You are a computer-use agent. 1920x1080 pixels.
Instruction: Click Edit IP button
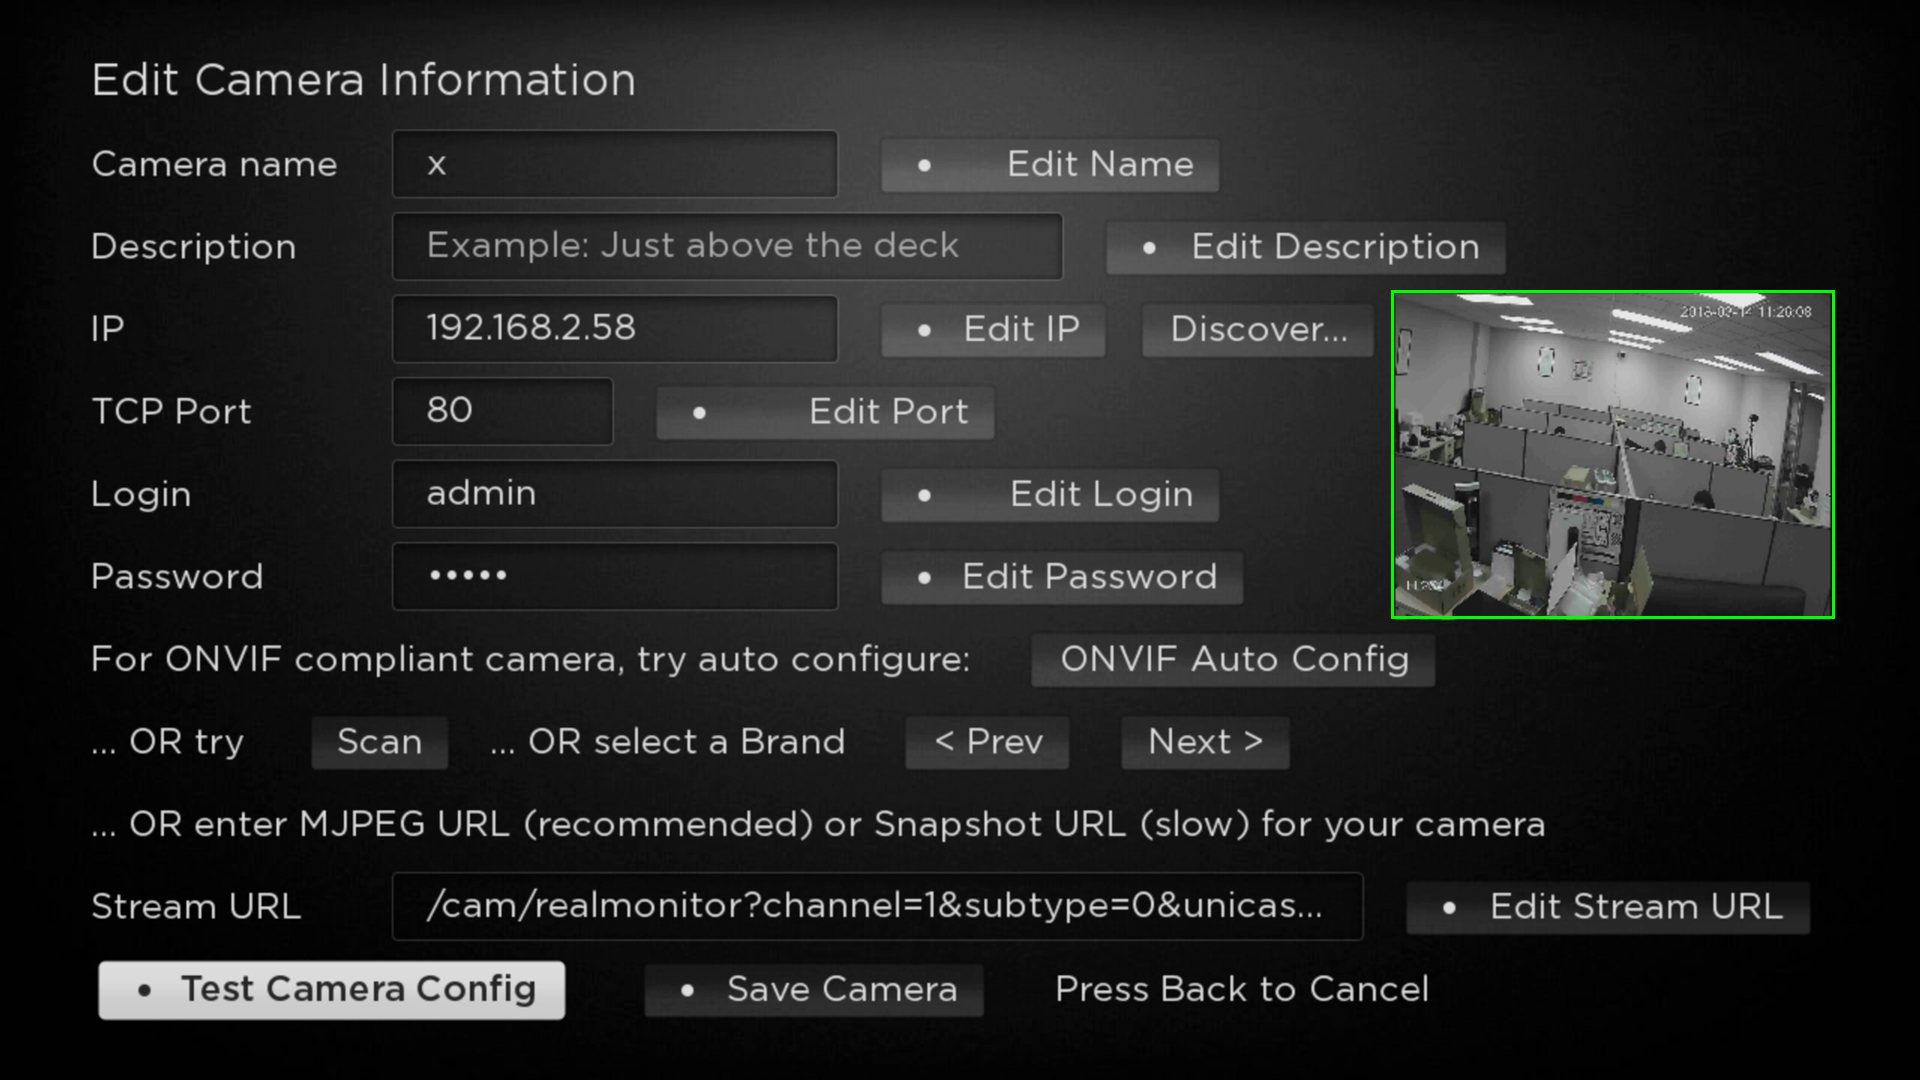tap(992, 330)
